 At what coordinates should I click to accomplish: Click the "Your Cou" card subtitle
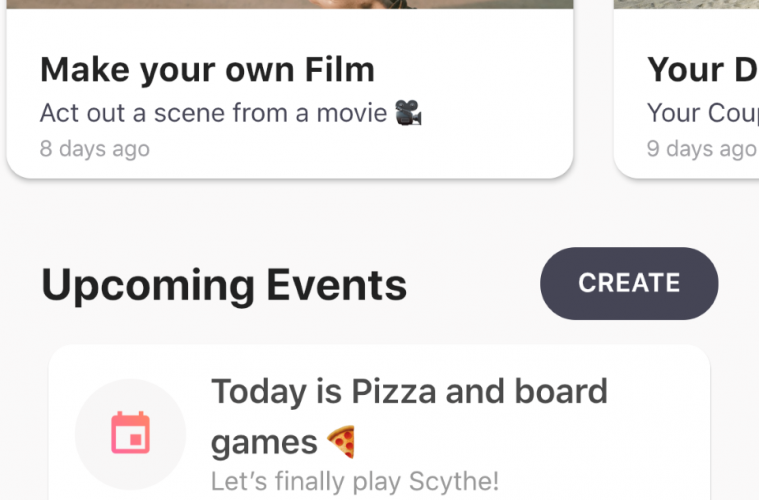click(701, 112)
